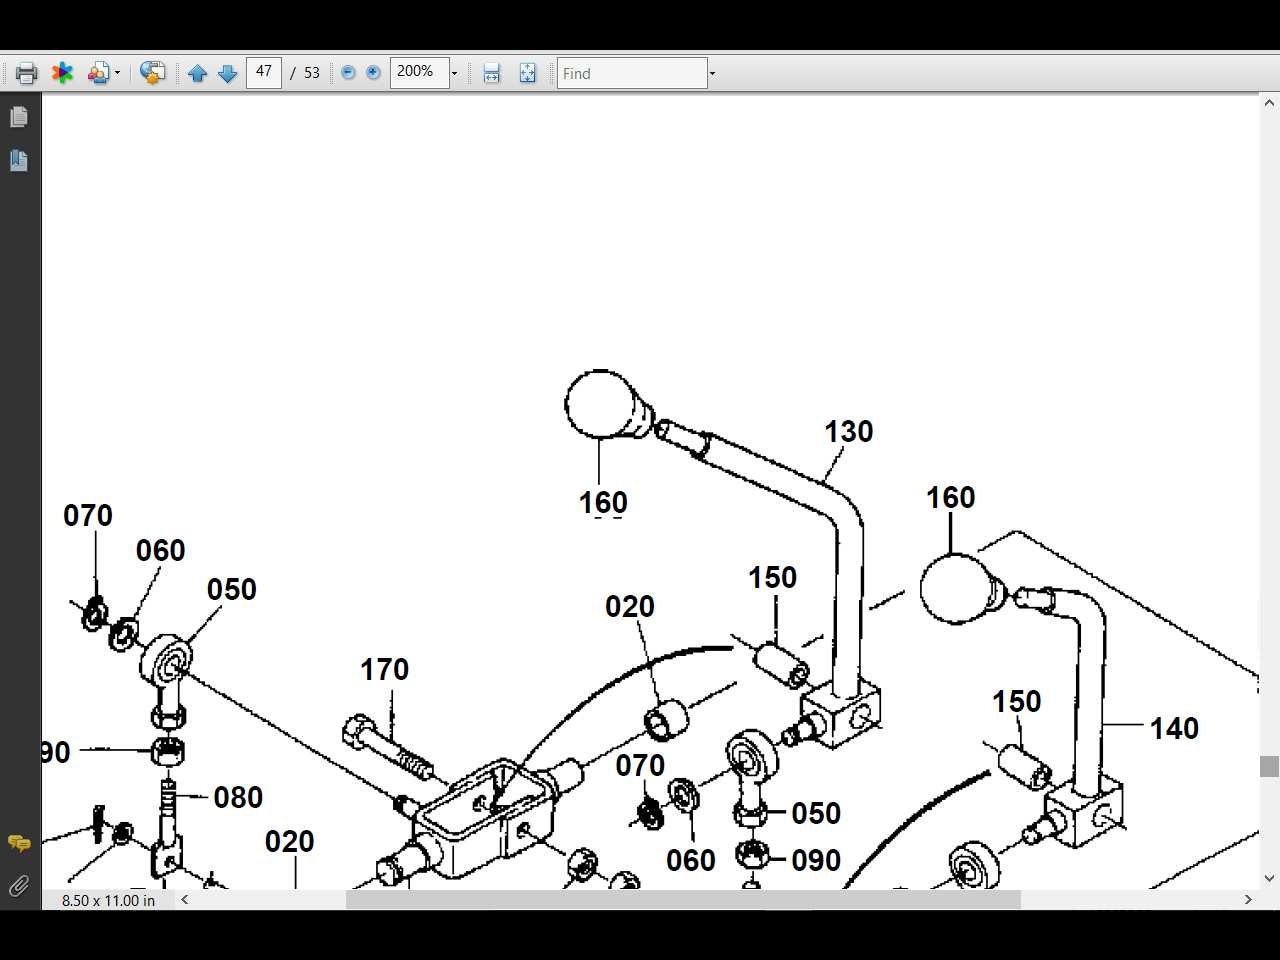Select the Fit Page view icon
Screen dimensions: 1280x960
pyautogui.click(x=527, y=72)
